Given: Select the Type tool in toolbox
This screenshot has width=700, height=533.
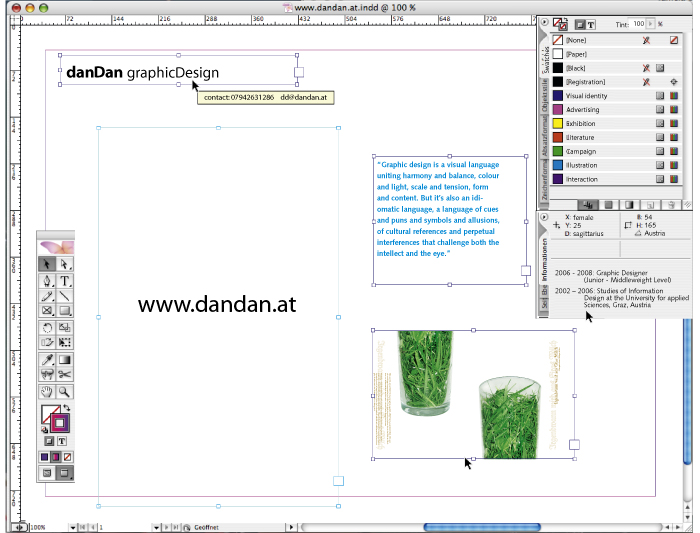Looking at the screenshot, I should [65, 281].
